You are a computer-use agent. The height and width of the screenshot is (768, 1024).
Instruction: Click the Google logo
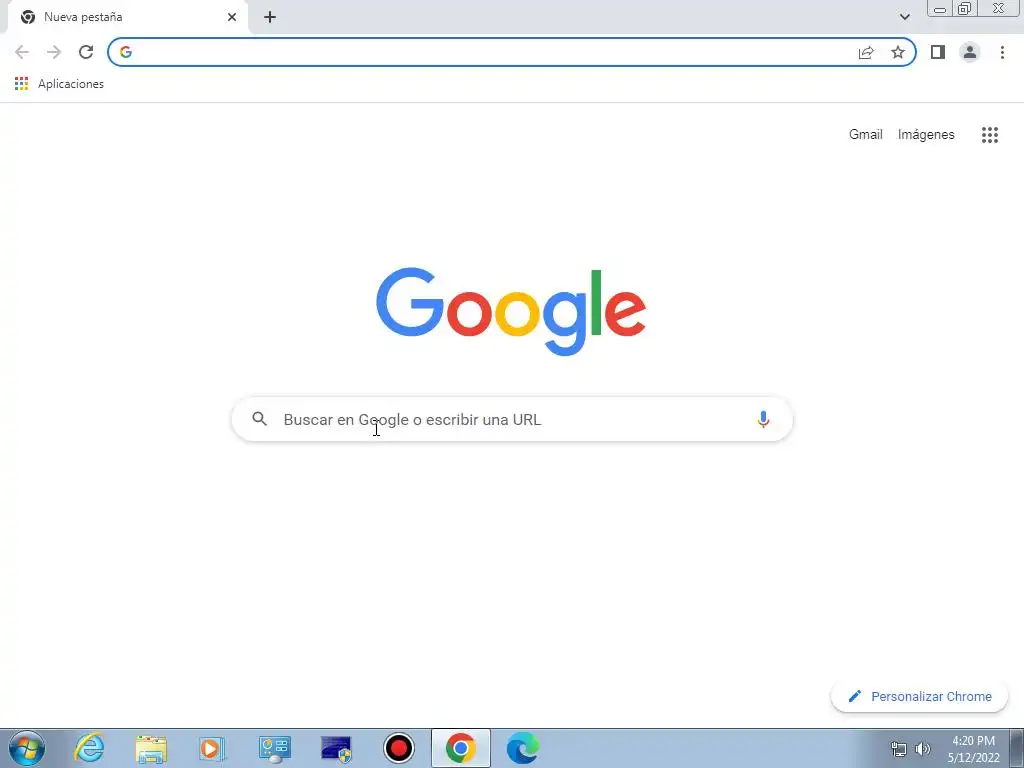click(511, 312)
